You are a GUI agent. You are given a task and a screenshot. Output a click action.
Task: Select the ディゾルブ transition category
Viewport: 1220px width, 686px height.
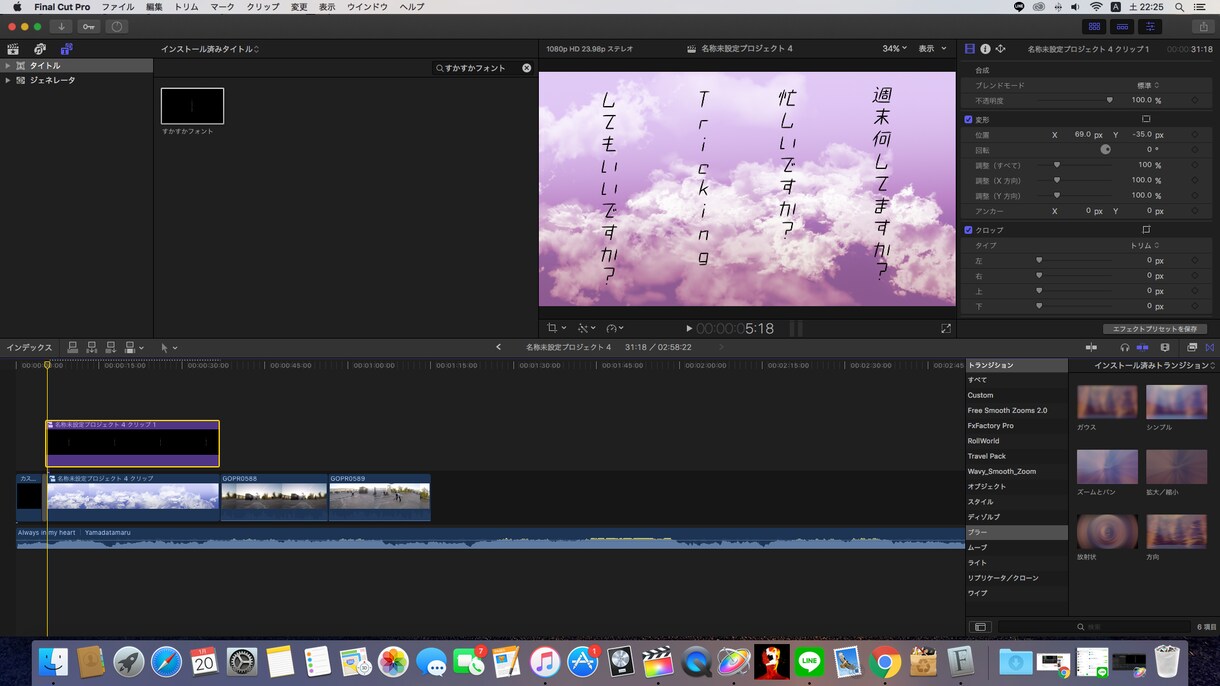click(x=1016, y=517)
